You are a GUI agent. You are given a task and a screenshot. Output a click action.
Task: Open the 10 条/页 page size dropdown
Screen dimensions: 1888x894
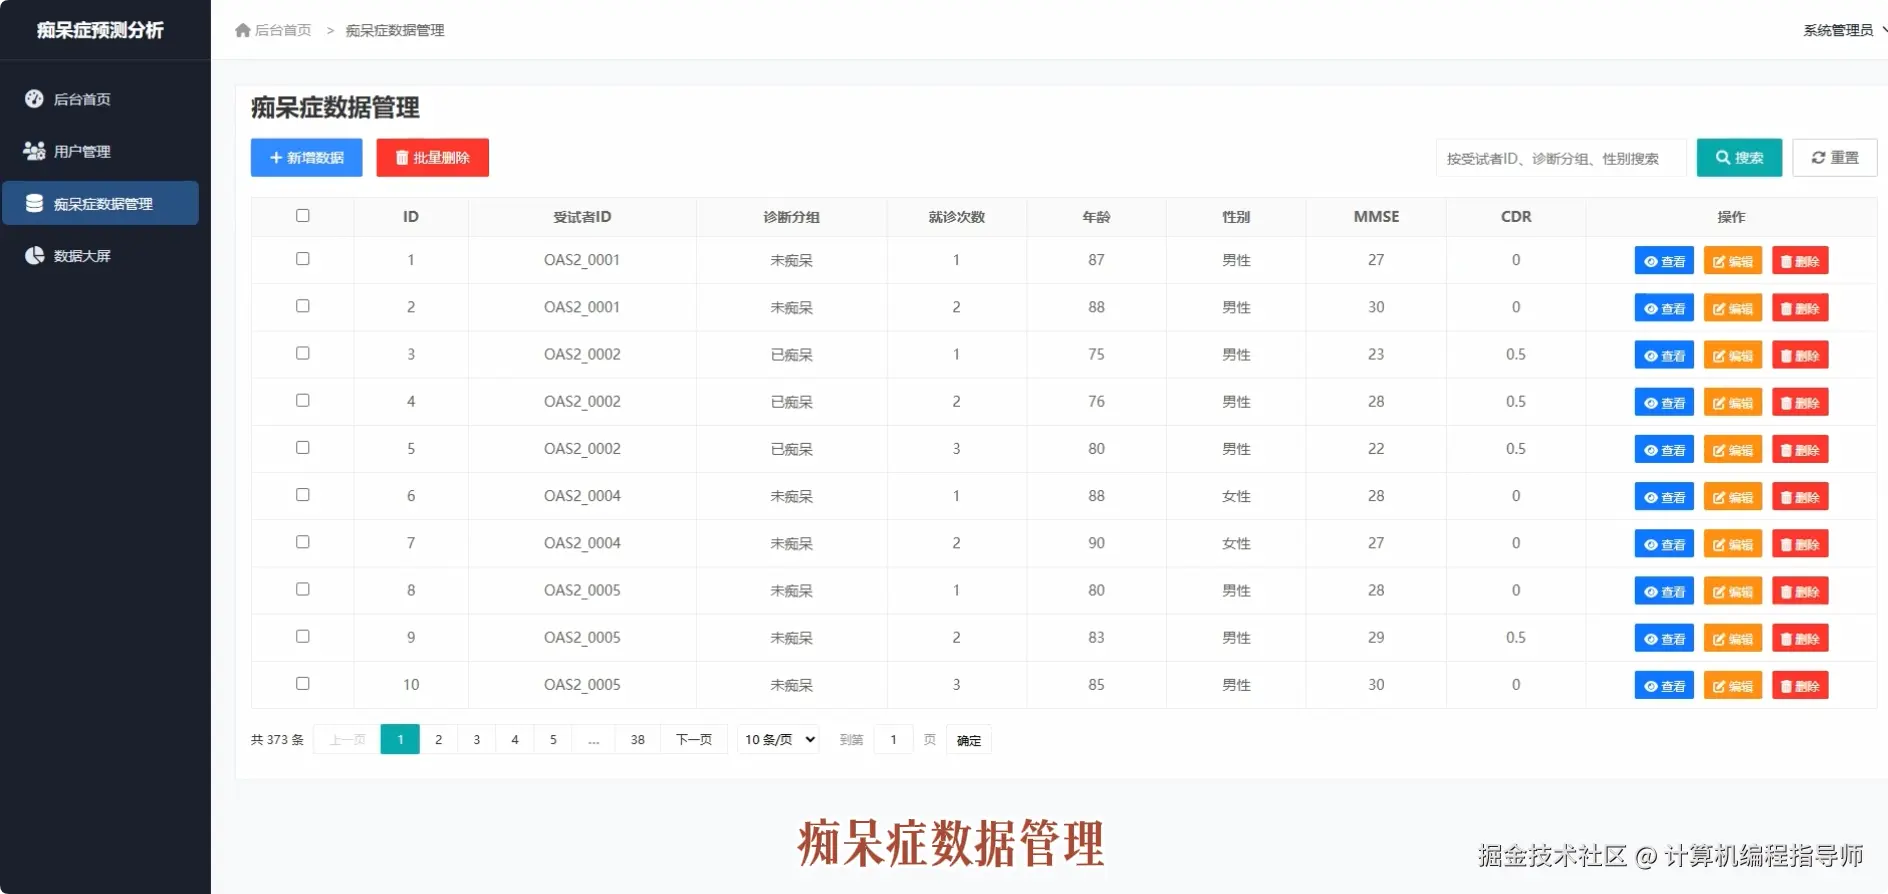click(778, 739)
